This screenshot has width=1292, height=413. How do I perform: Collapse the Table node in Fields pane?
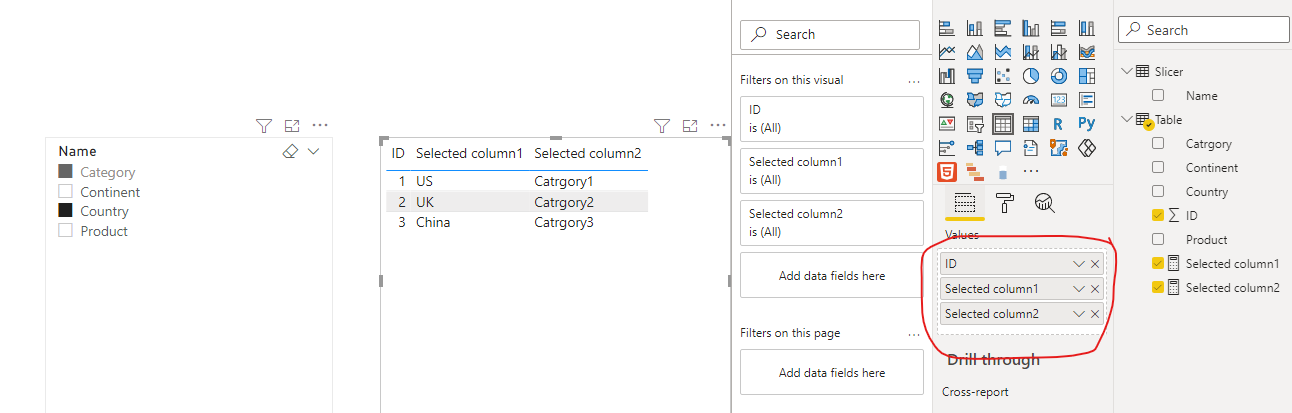(1127, 119)
